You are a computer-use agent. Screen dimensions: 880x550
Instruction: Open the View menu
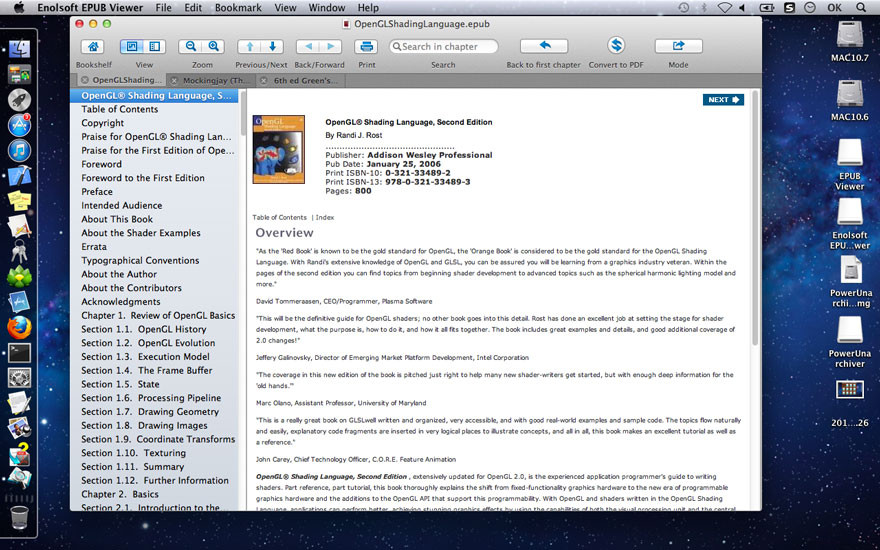pos(285,8)
